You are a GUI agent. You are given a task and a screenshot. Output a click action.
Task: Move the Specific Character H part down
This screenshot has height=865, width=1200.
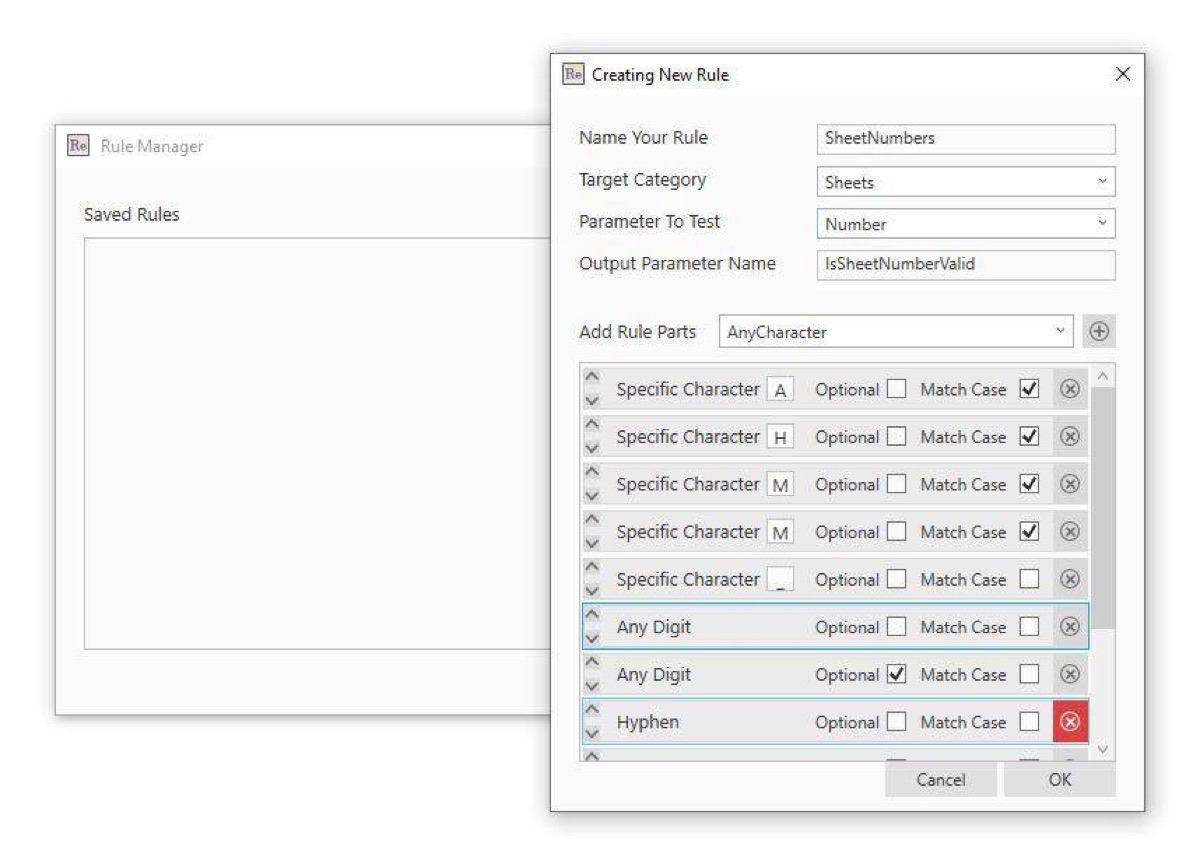pyautogui.click(x=591, y=448)
